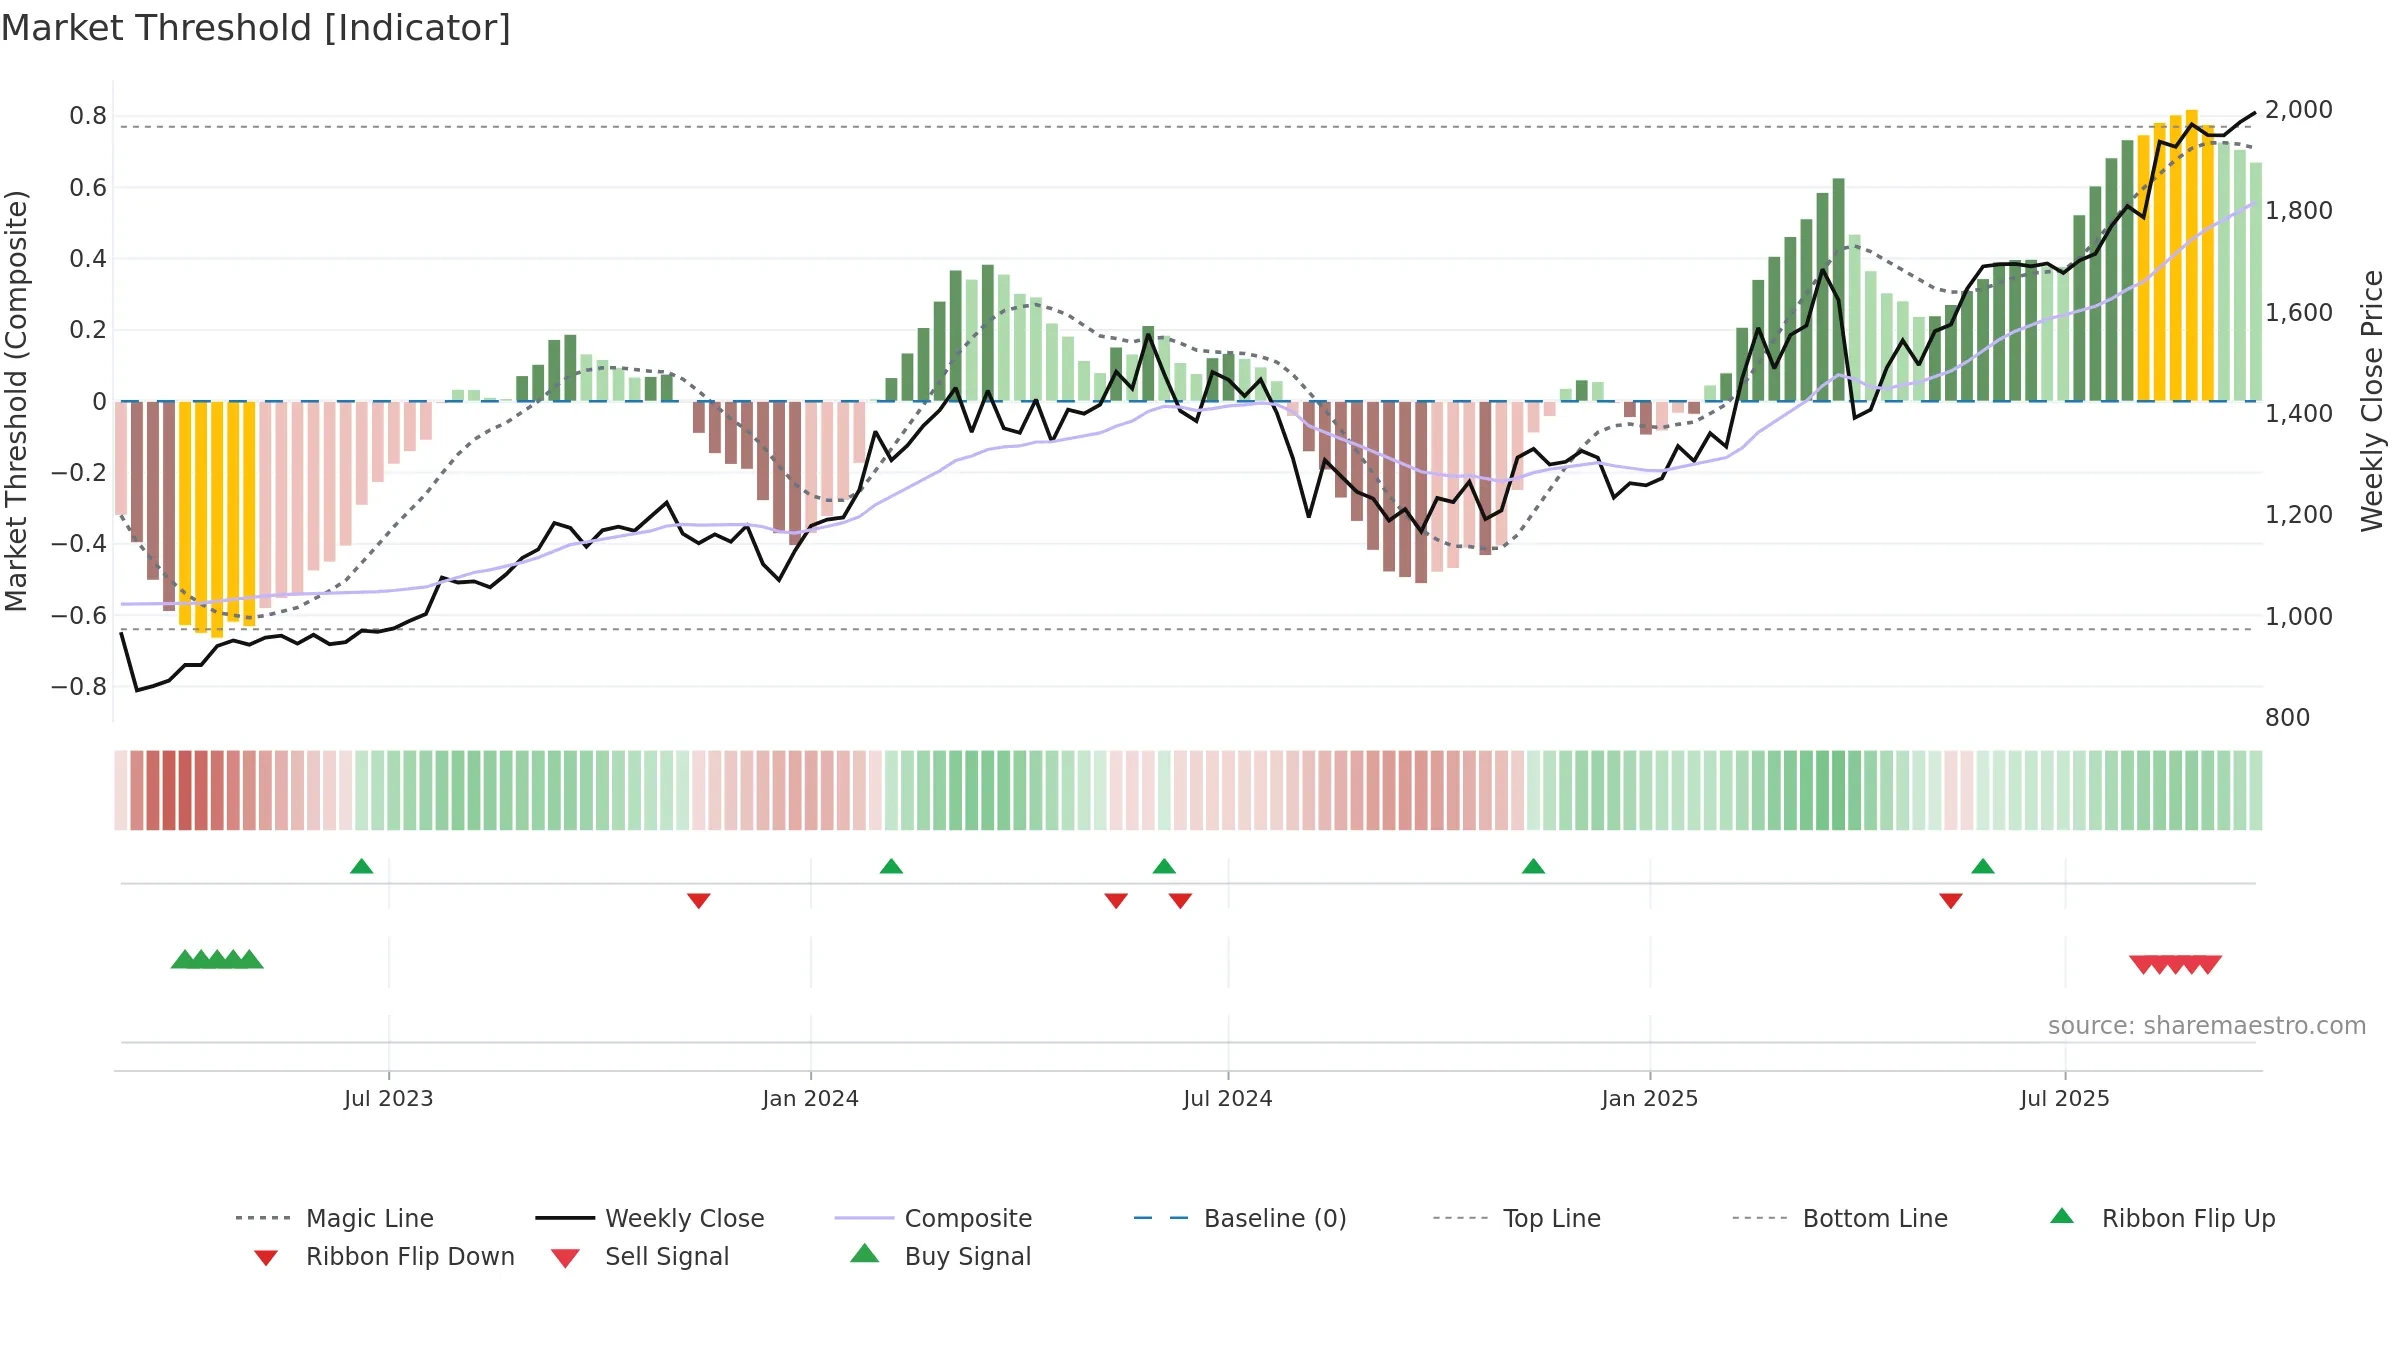Screen dimensions: 2400x1350
Task: Click the lowest yellow bar in early 2023
Action: [217, 519]
